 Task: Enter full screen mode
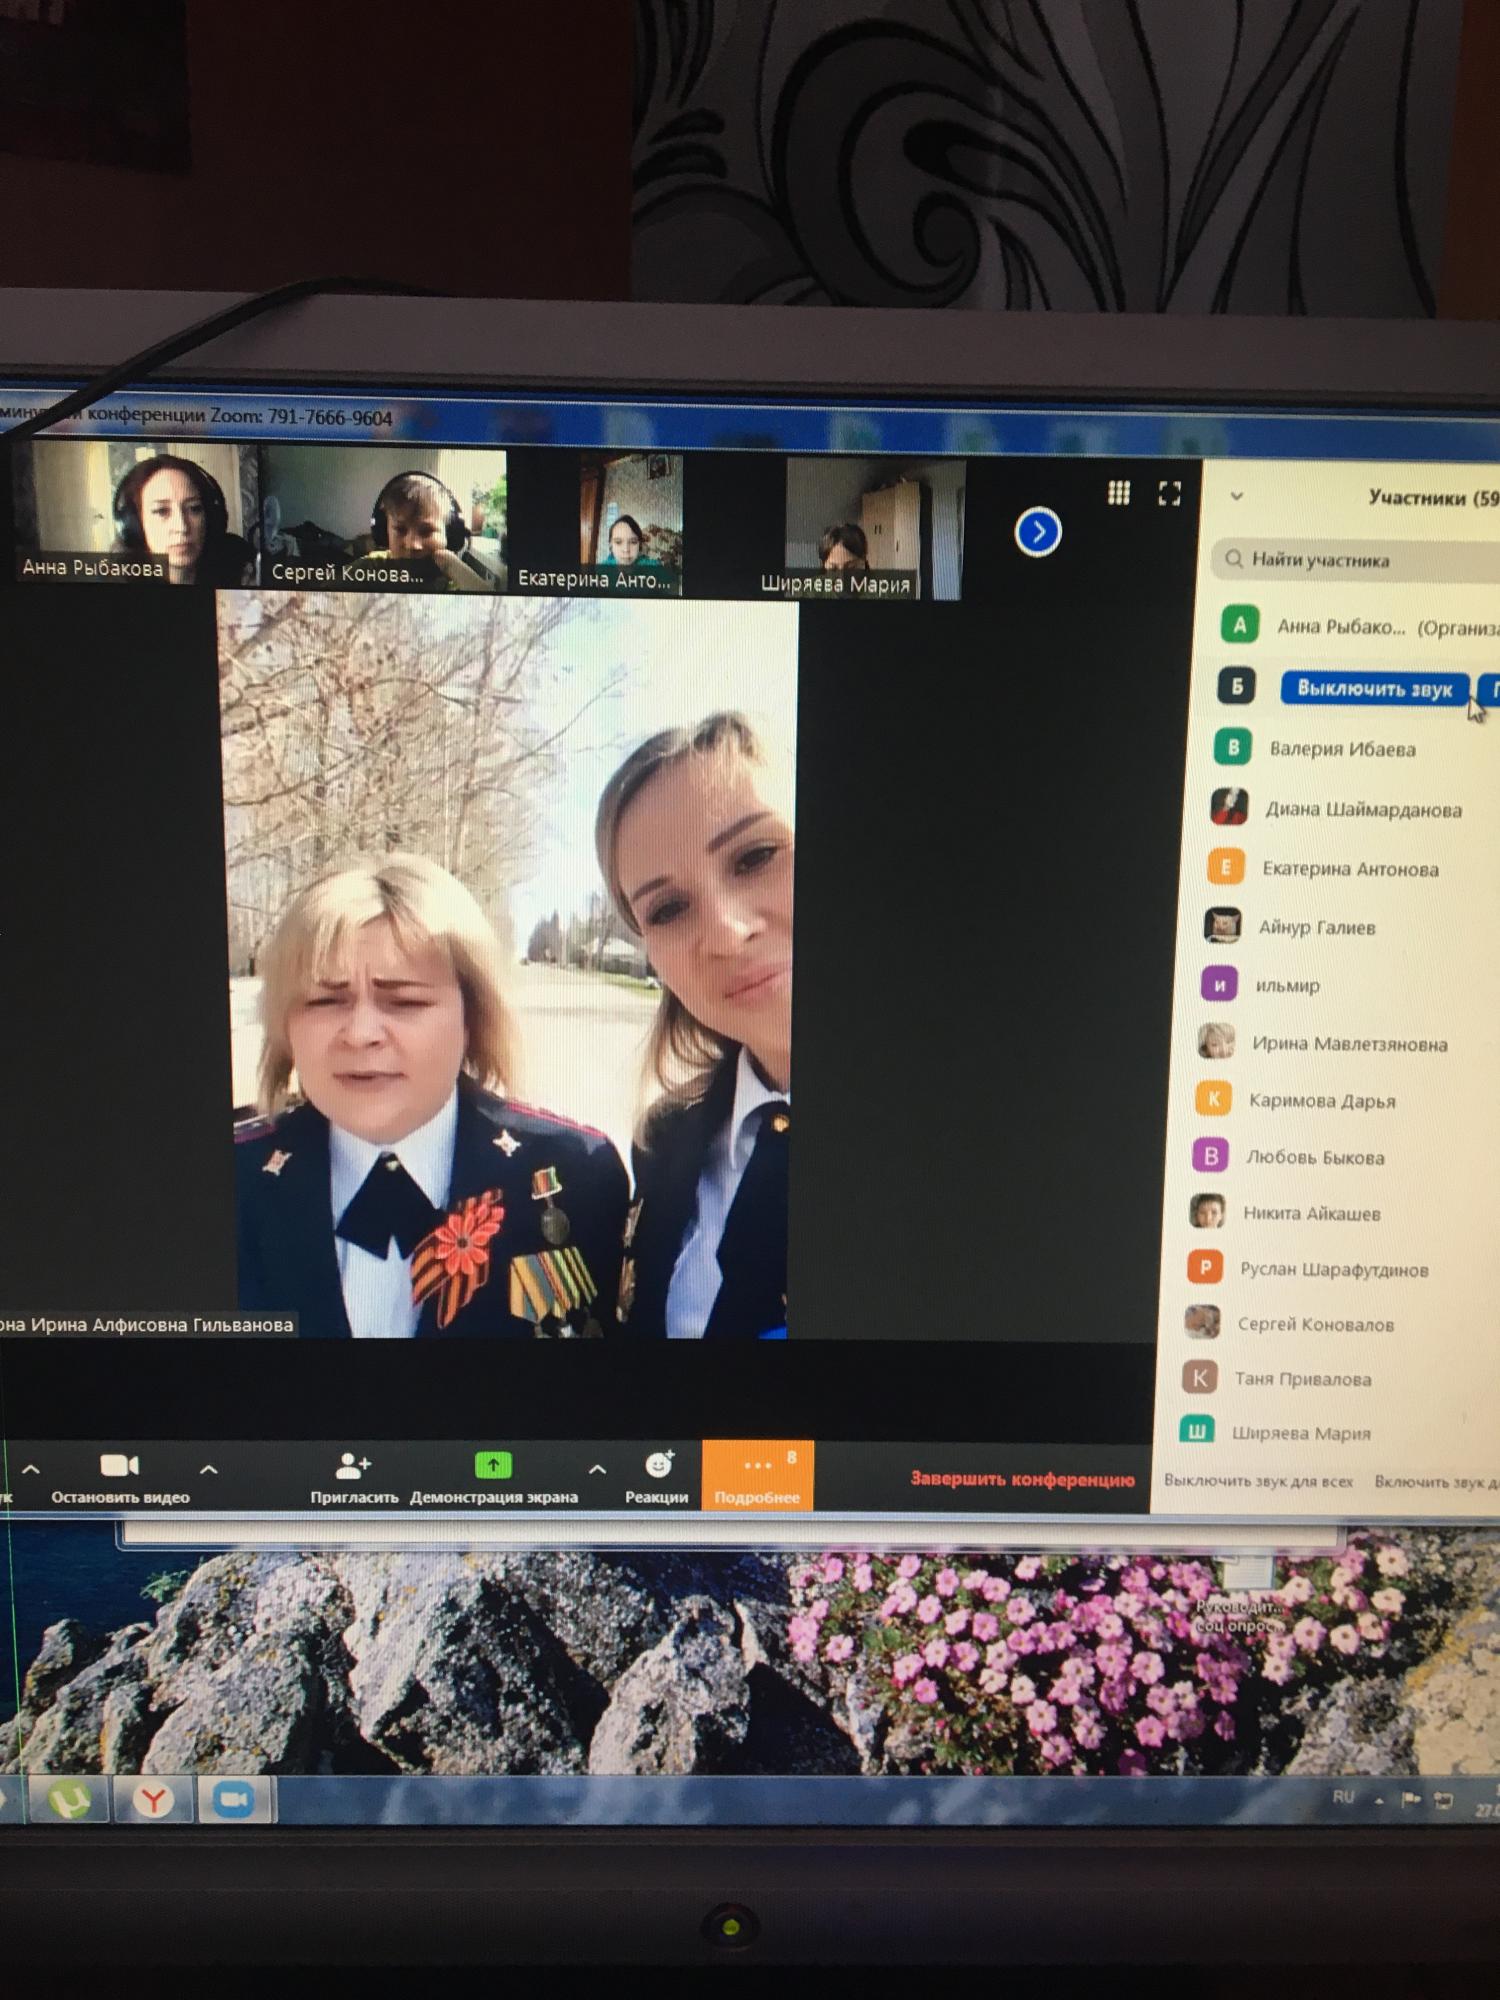pos(1169,493)
